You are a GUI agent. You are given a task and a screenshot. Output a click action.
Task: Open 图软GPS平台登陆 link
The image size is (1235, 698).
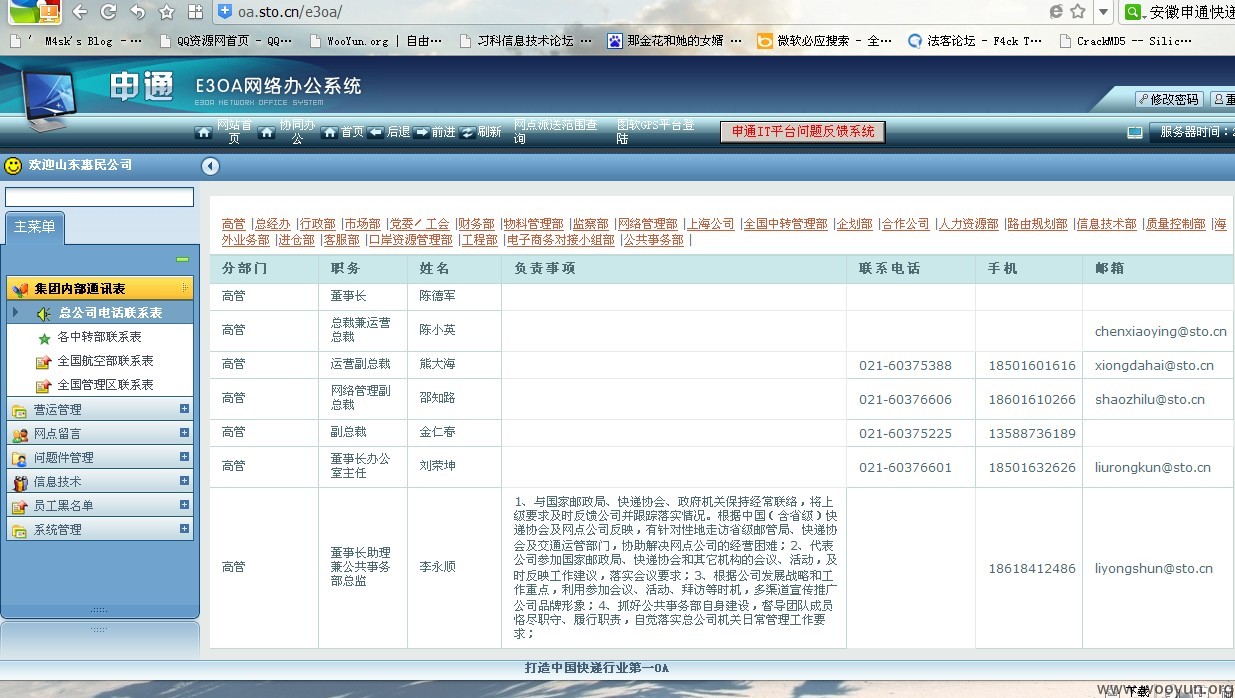655,131
